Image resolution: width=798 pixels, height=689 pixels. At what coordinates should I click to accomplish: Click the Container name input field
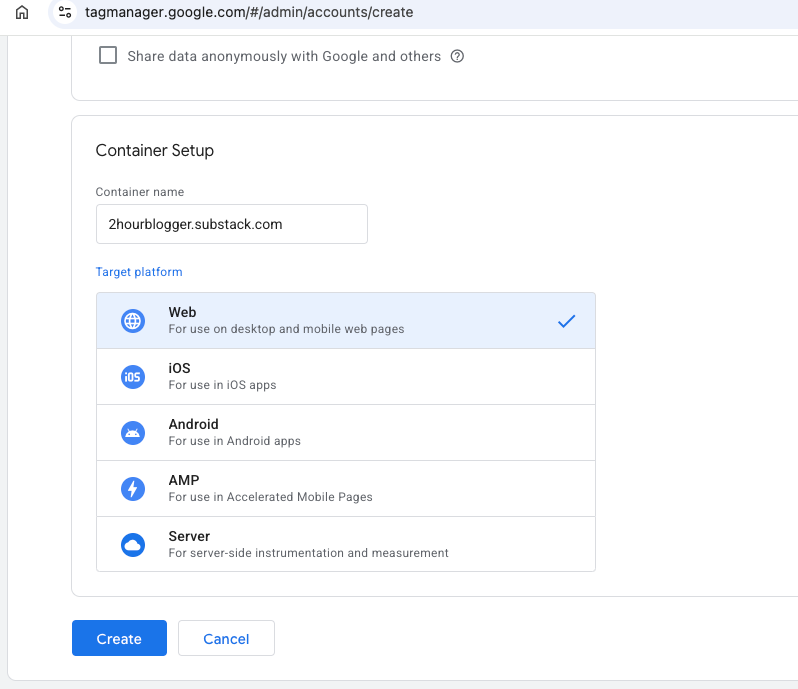tap(232, 224)
